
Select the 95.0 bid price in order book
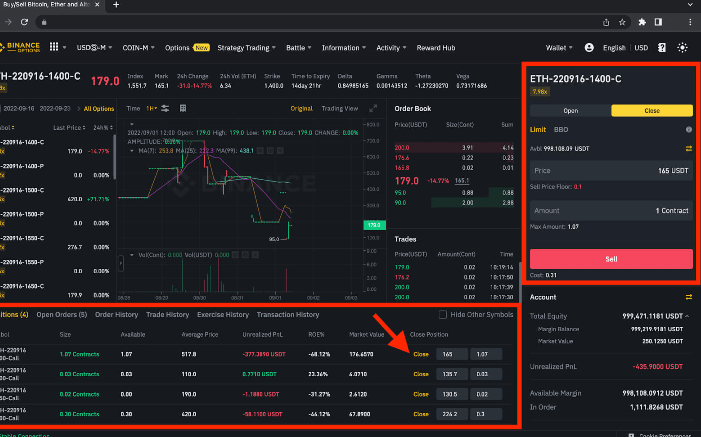(x=400, y=192)
